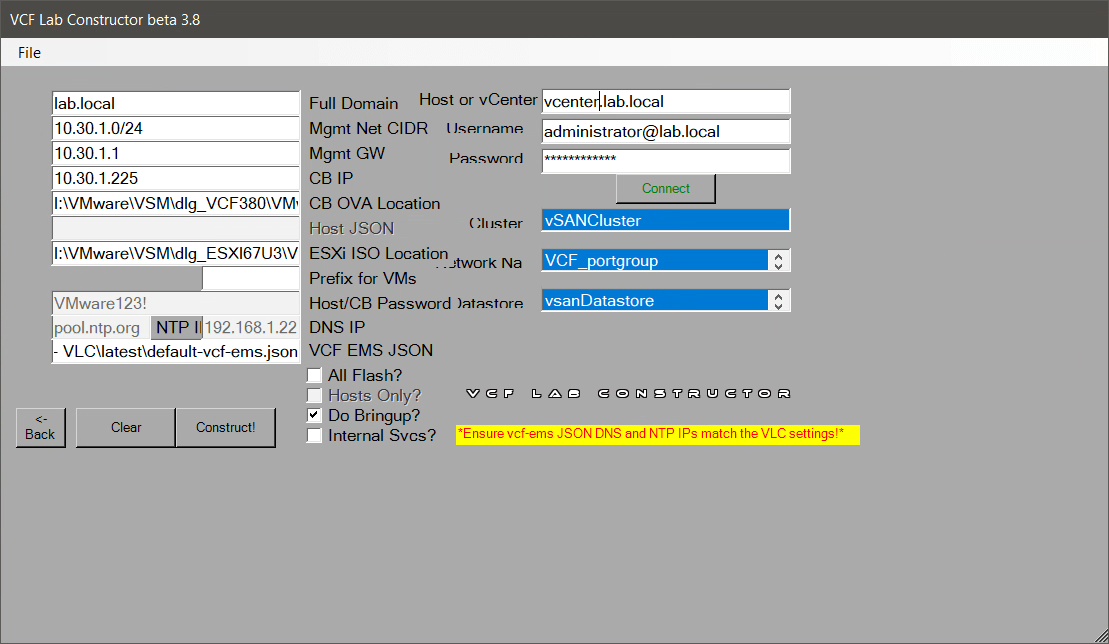Click the 'ESXi ISO Location' label
The width and height of the screenshot is (1109, 644).
click(378, 253)
